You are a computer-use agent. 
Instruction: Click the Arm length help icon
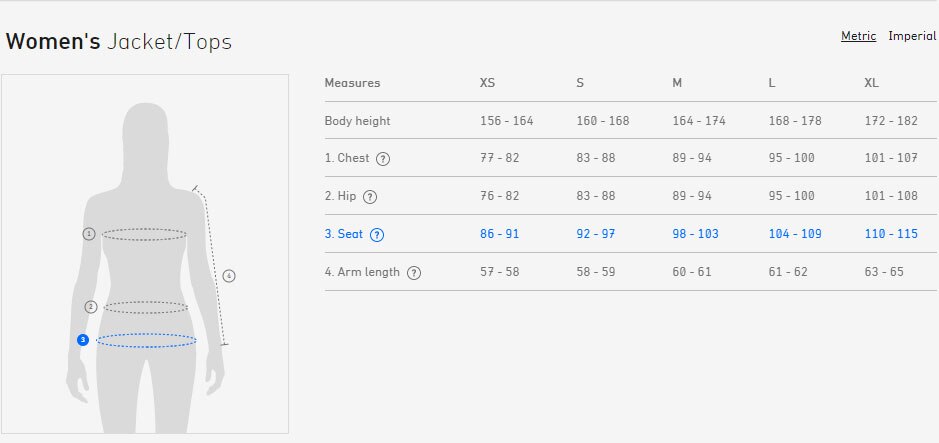[414, 273]
